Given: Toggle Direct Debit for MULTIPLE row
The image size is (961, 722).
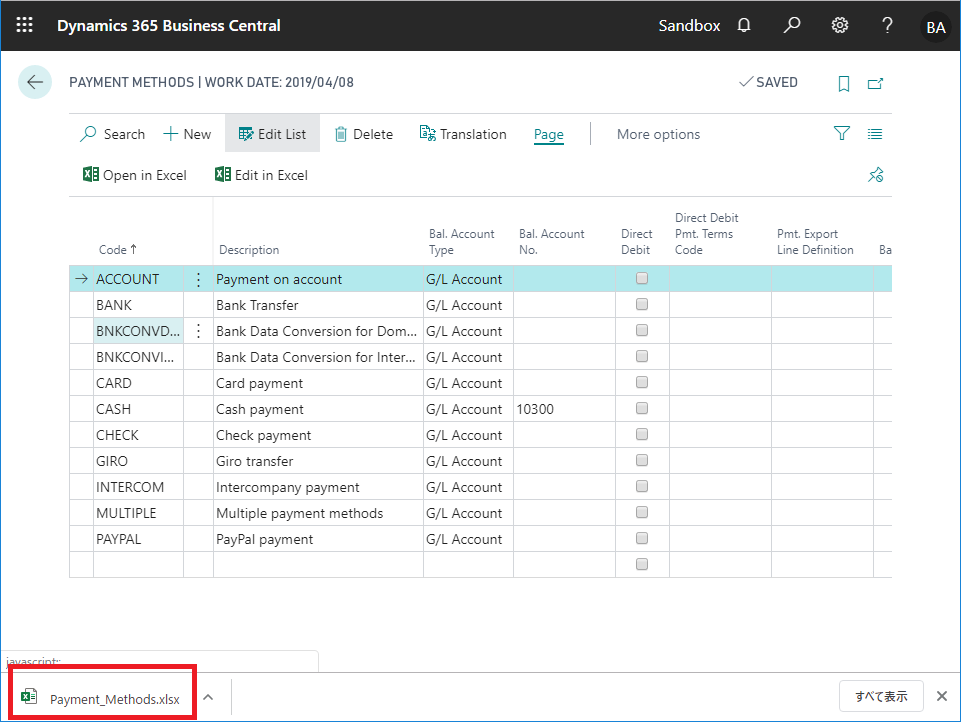Looking at the screenshot, I should (642, 512).
